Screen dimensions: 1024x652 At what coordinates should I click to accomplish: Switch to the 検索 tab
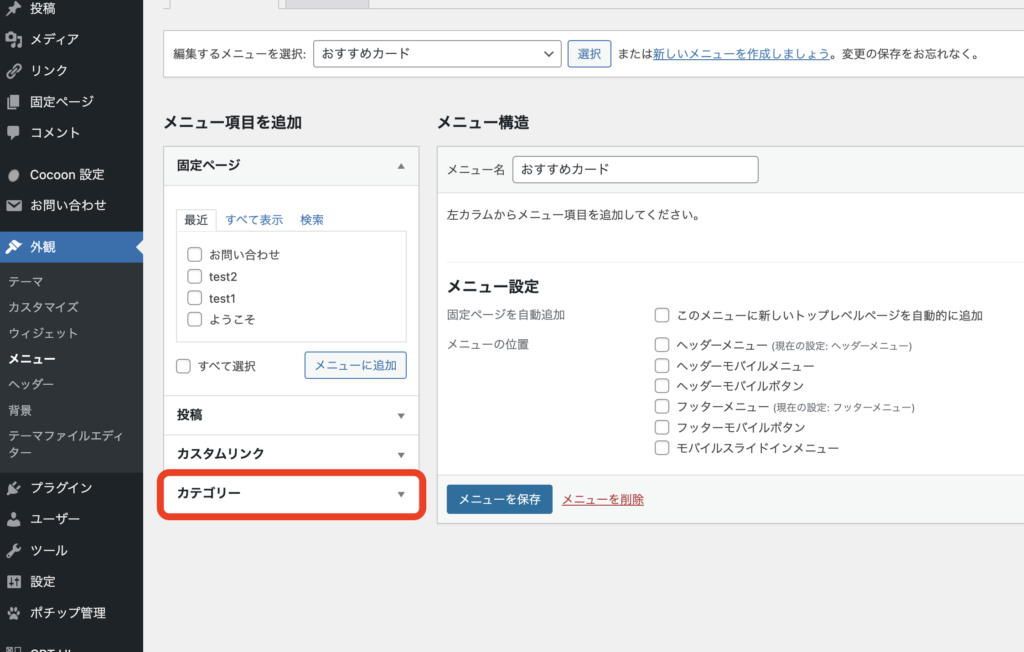point(312,220)
